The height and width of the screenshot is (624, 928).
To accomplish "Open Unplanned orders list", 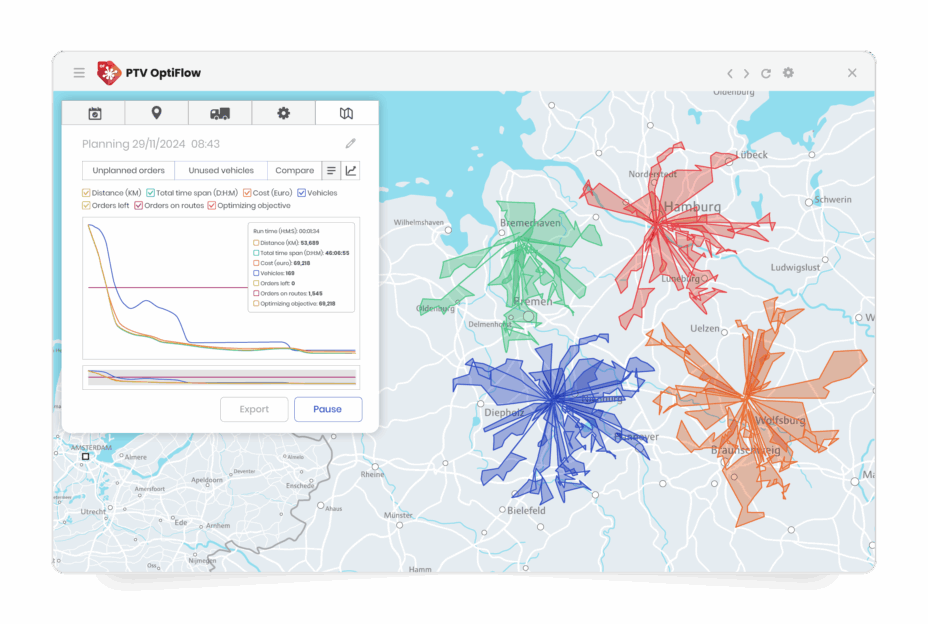I will 128,171.
